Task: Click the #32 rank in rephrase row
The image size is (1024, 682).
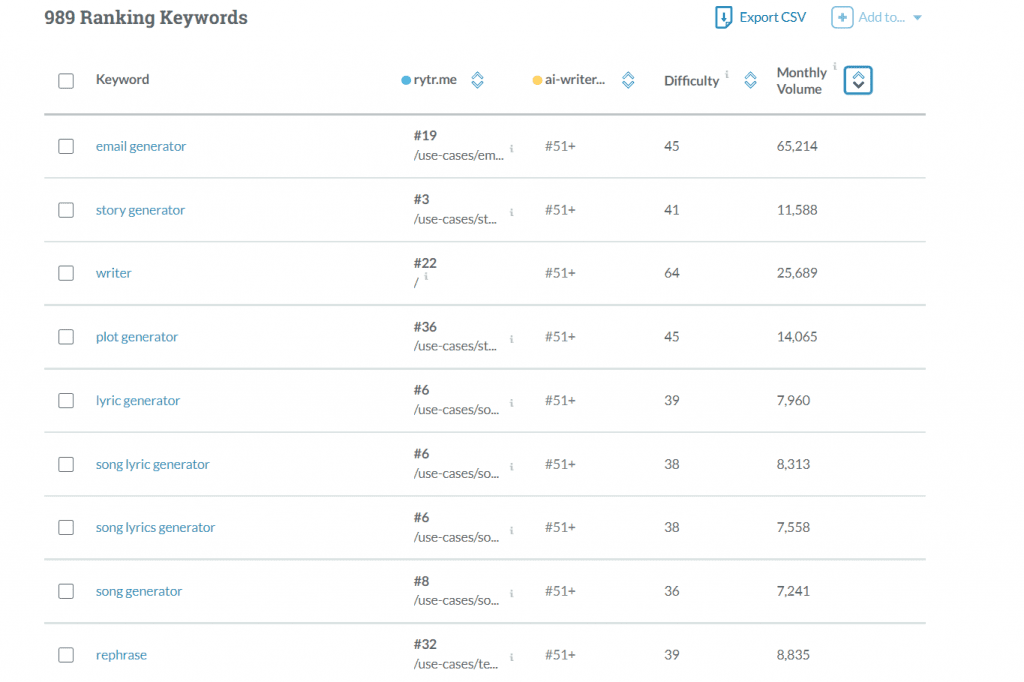Action: (x=425, y=645)
